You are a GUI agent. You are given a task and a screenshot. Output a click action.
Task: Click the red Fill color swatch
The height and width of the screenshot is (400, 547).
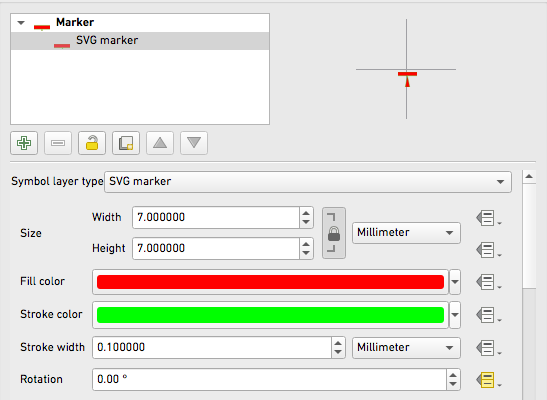click(x=270, y=282)
